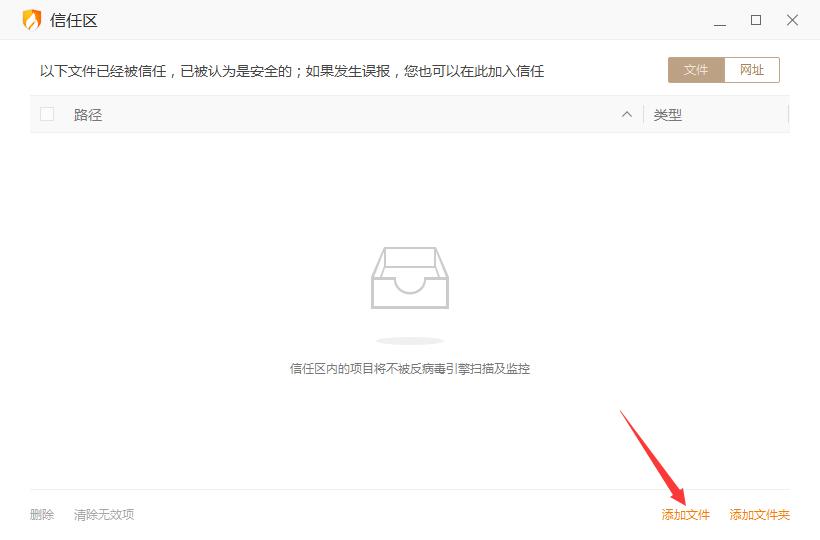Toggle the sort arrow in the 路径 column
The height and width of the screenshot is (540, 820).
click(x=627, y=114)
